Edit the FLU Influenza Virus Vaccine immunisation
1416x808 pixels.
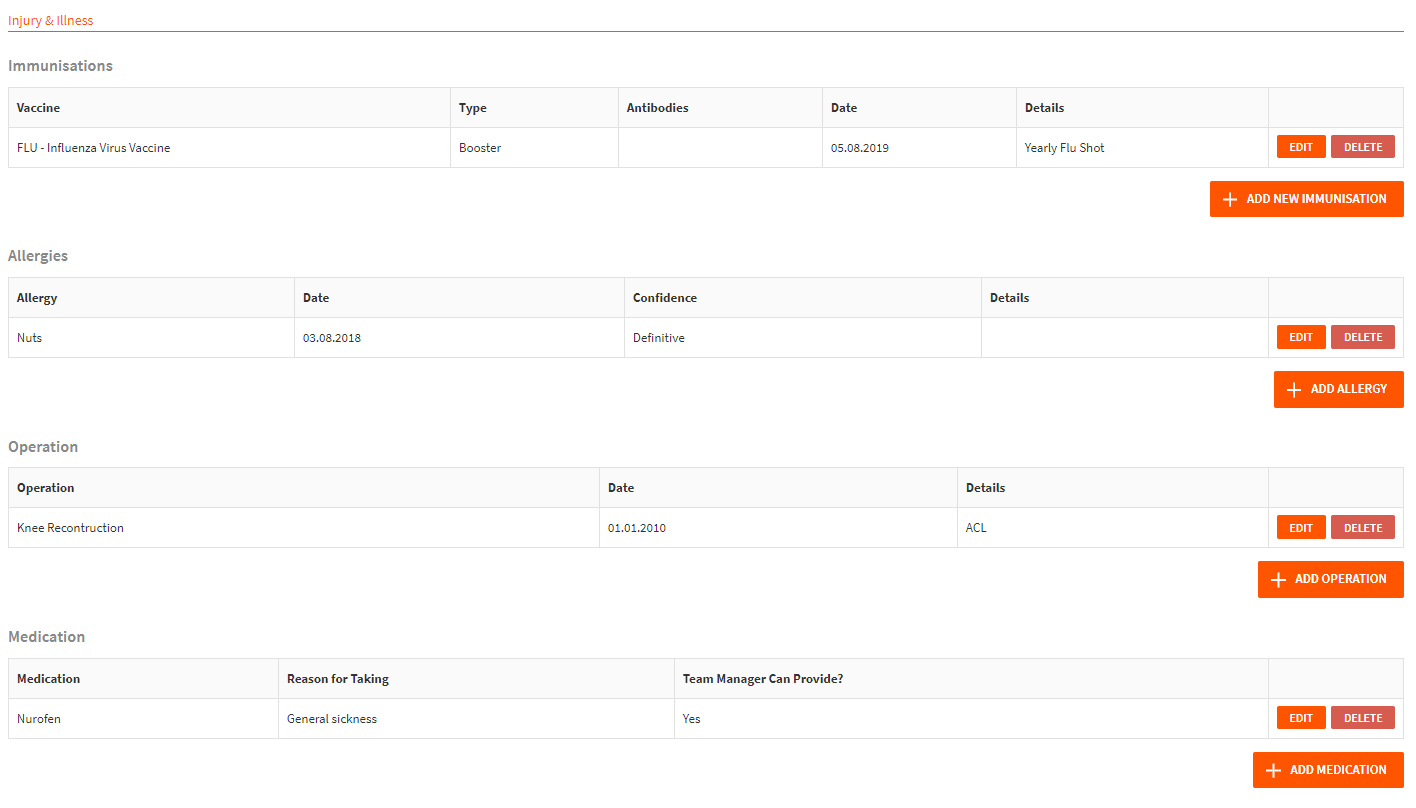coord(1301,147)
